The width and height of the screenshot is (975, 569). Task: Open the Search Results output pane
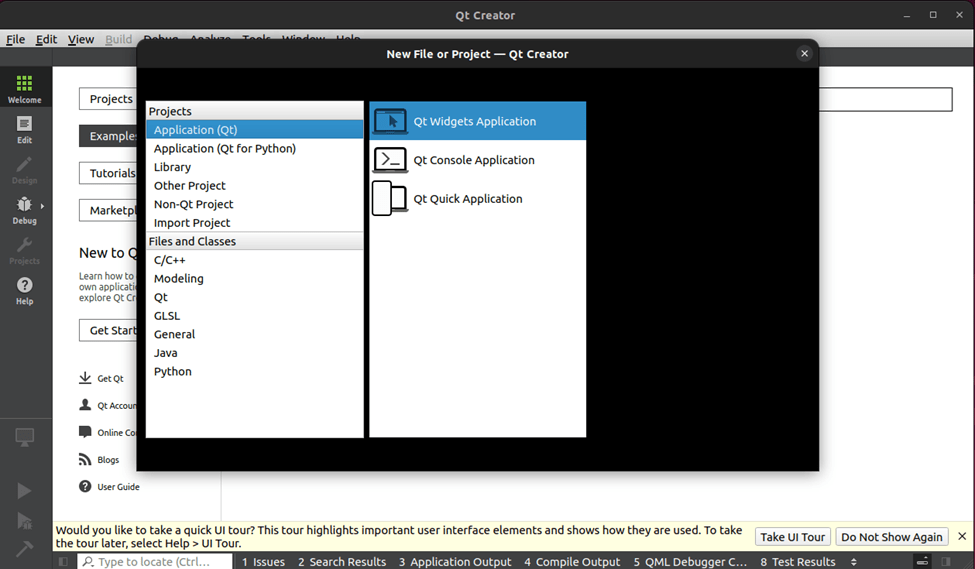coord(342,562)
